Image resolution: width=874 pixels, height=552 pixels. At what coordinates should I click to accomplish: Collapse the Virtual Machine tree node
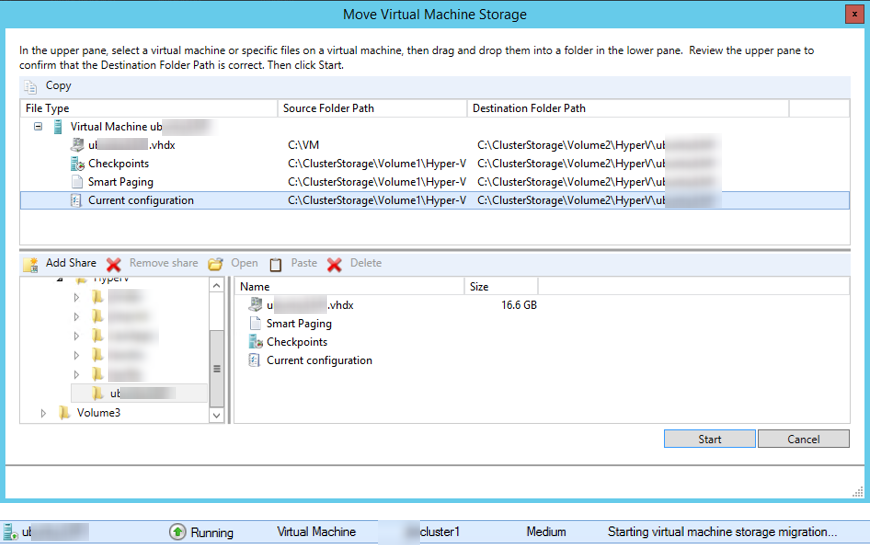coord(38,127)
